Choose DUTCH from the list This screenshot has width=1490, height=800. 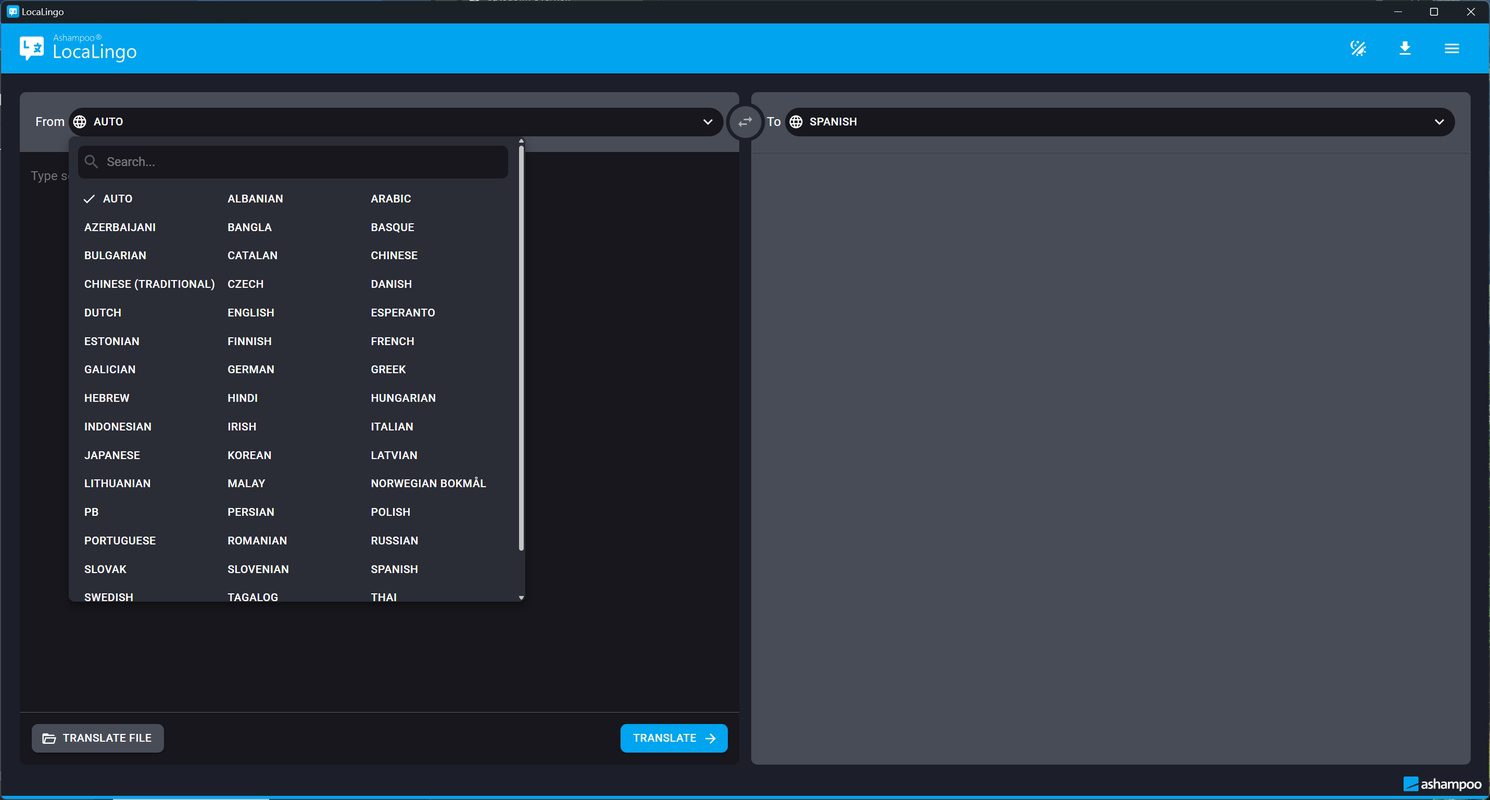103,313
